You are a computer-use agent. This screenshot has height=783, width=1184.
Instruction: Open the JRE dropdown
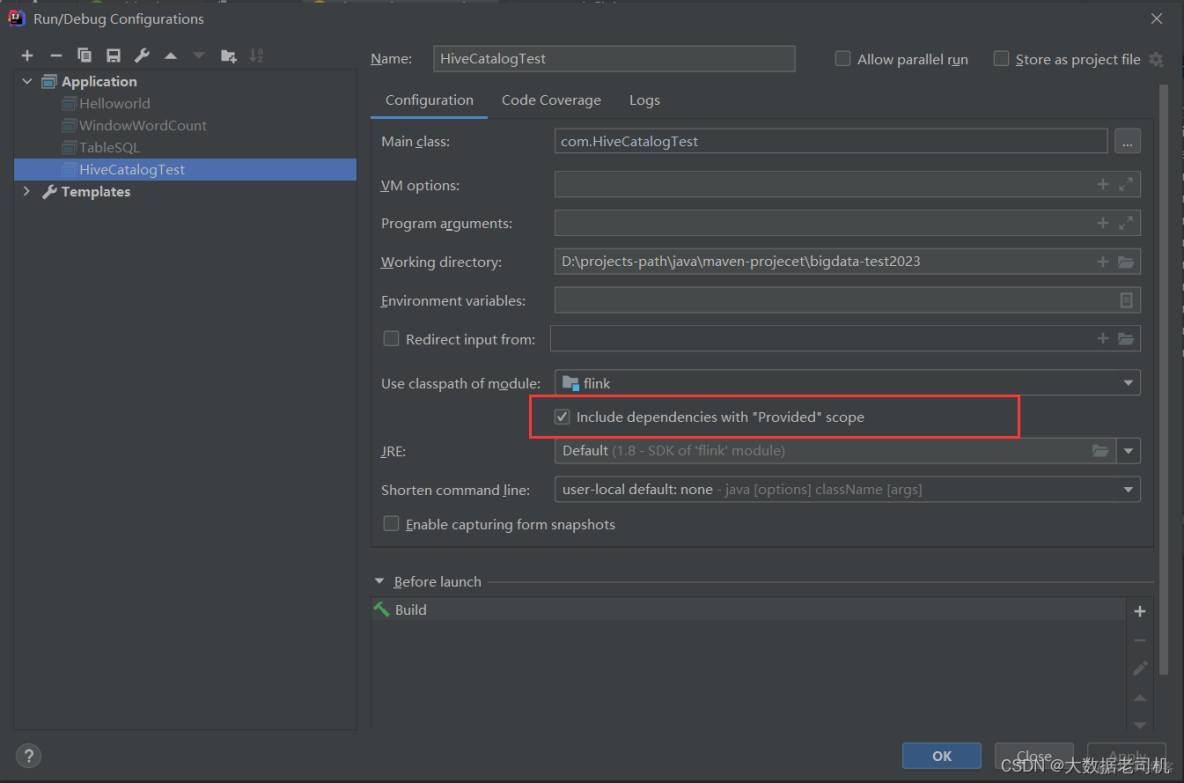pos(1129,450)
